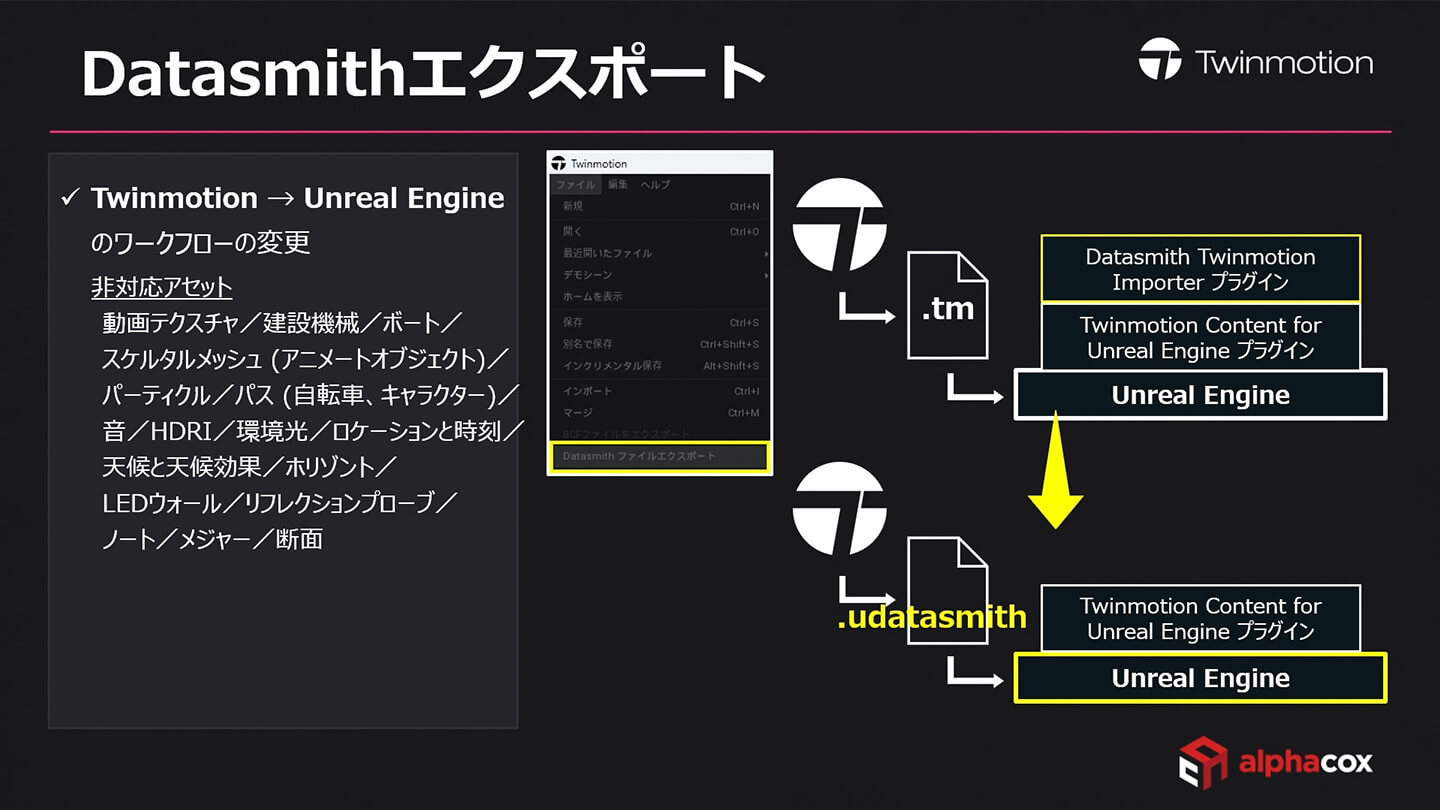The image size is (1440, 810).
Task: Click the Twinmotion logo in the slide header
Action: tap(1256, 61)
